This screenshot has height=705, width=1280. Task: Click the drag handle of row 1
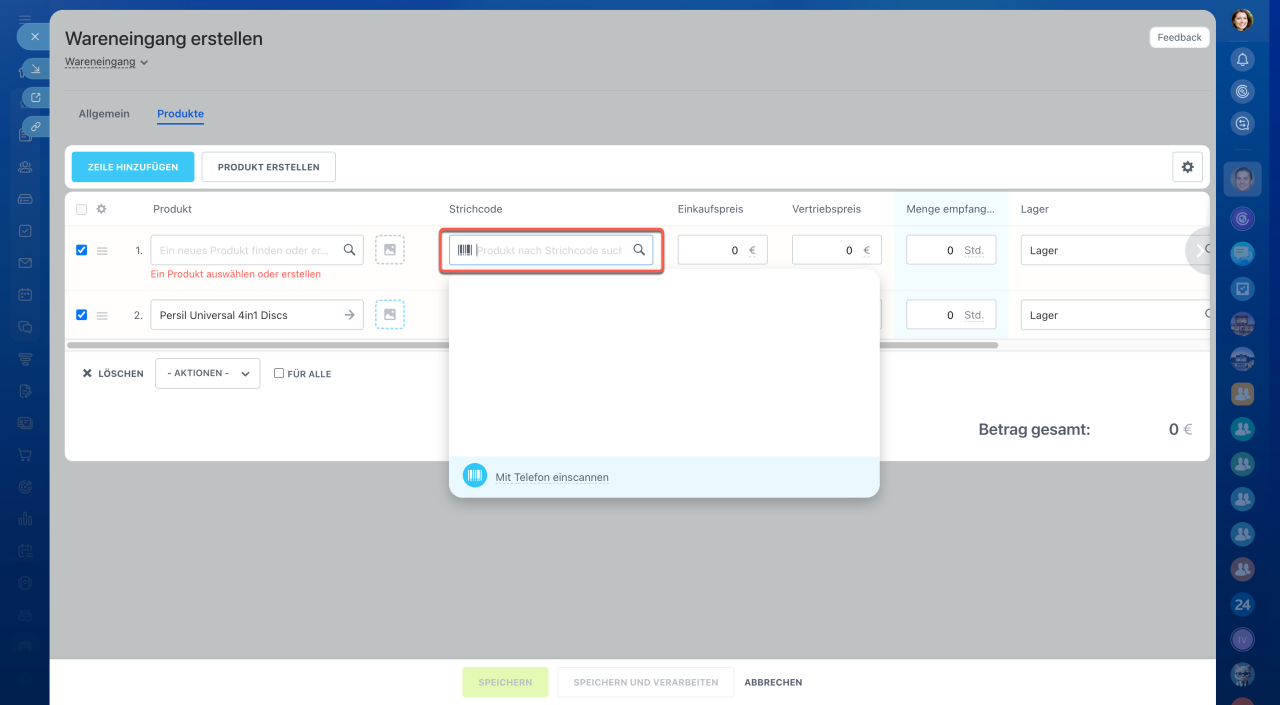click(x=101, y=250)
